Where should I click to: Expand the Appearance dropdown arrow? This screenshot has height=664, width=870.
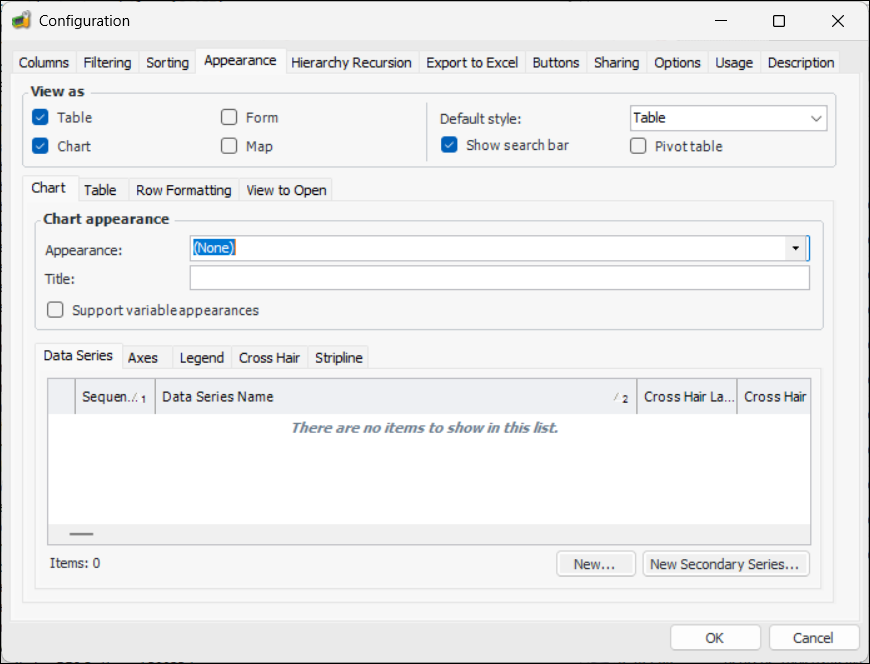796,248
